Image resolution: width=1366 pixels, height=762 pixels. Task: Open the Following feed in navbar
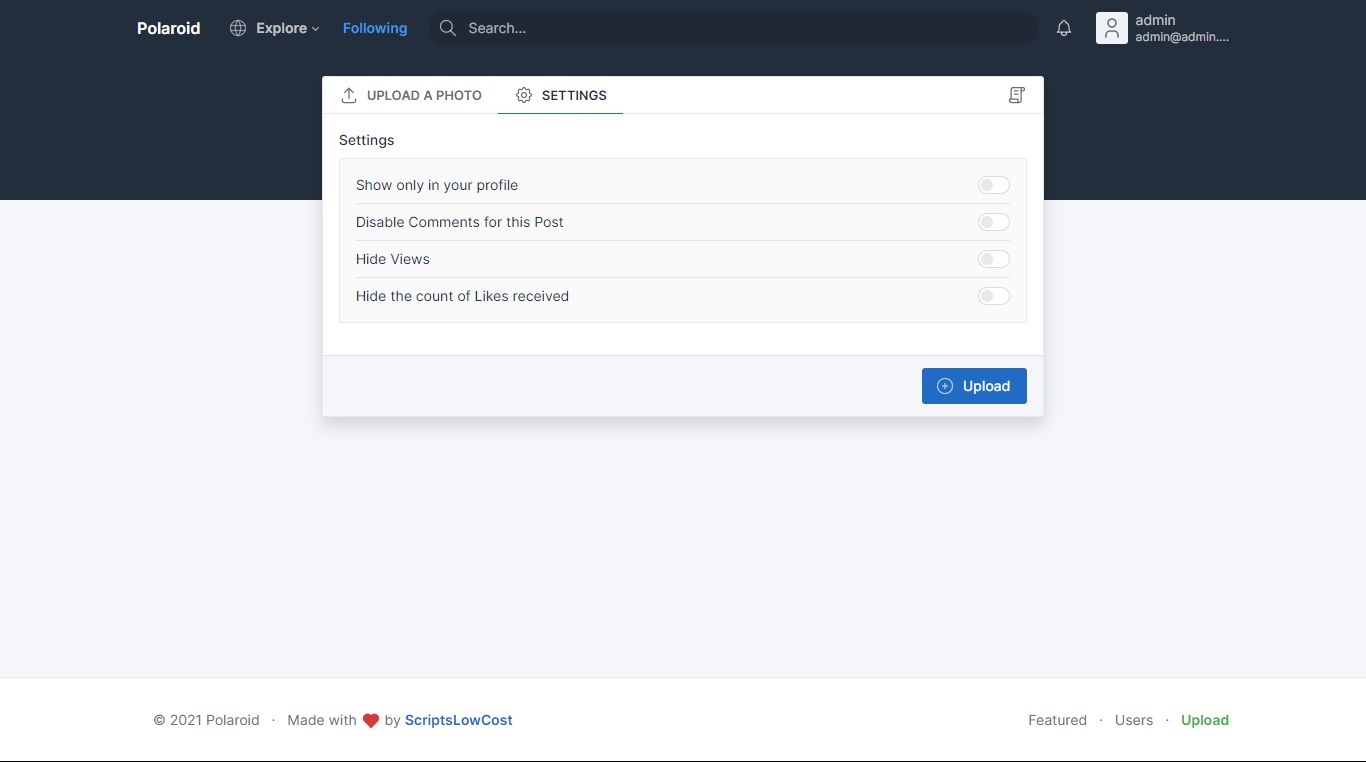tap(374, 28)
